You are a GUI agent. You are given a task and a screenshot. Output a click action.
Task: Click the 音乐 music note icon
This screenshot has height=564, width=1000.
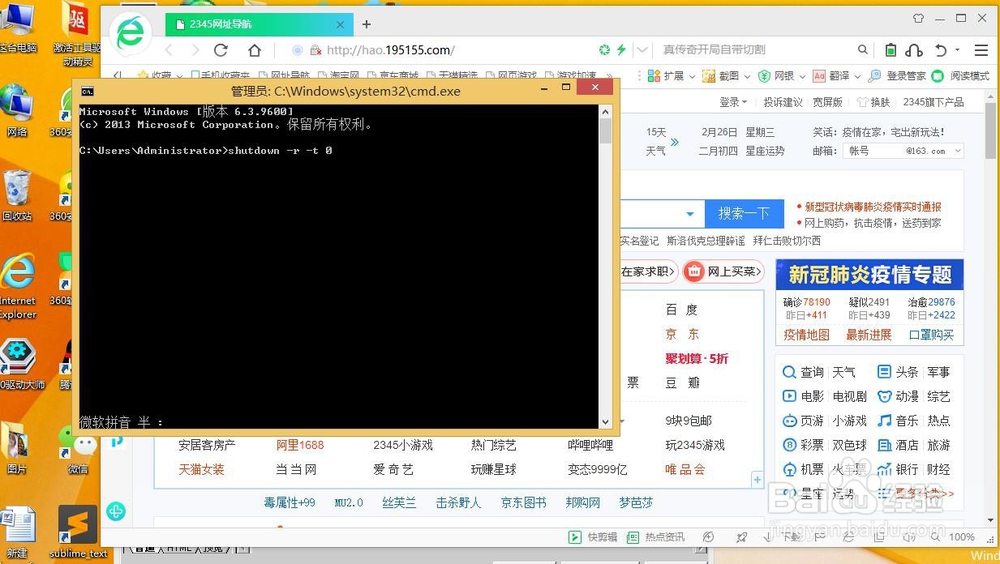point(884,420)
